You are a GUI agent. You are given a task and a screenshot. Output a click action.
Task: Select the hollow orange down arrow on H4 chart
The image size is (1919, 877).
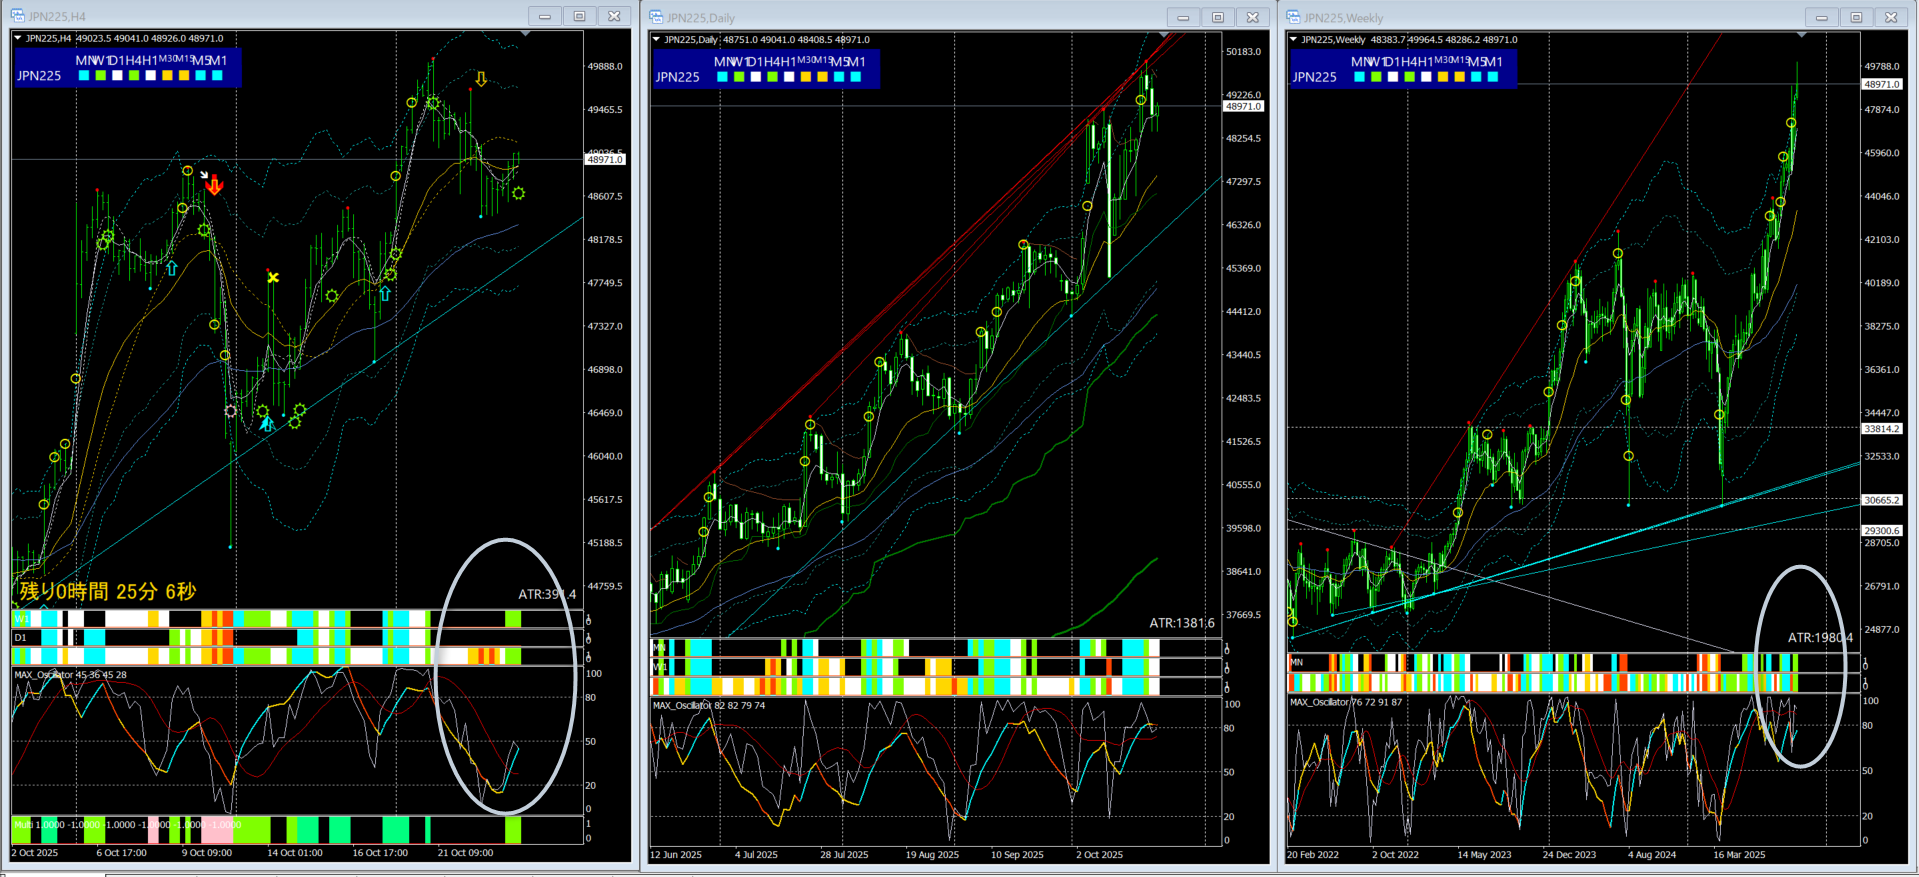(x=481, y=79)
